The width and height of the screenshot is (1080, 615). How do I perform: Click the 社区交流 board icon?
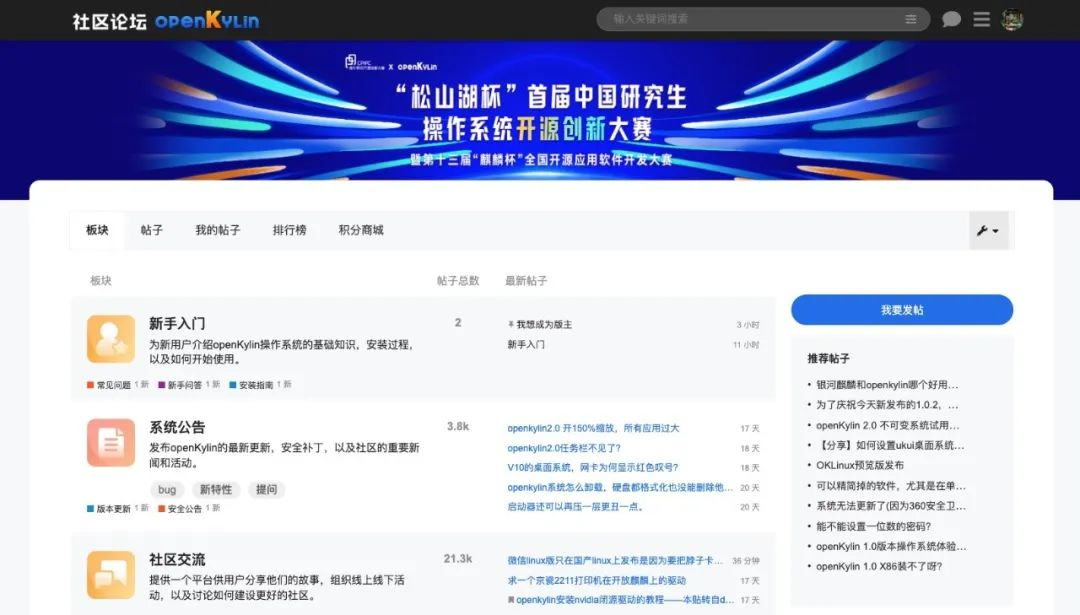110,574
